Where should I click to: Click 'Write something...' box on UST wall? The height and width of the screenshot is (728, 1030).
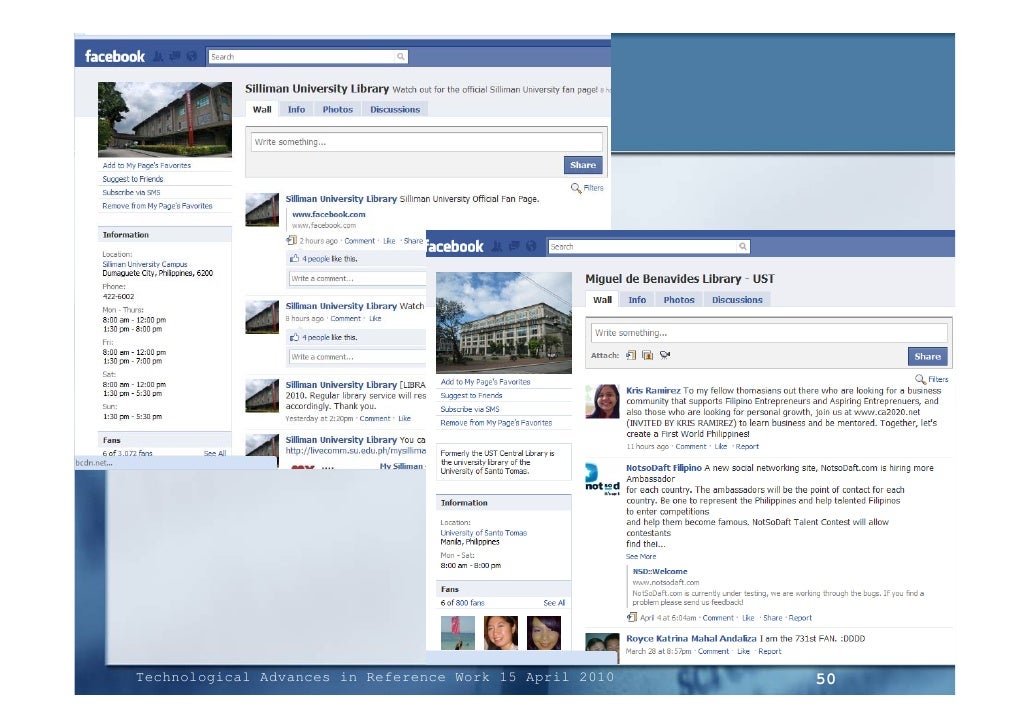click(x=769, y=332)
